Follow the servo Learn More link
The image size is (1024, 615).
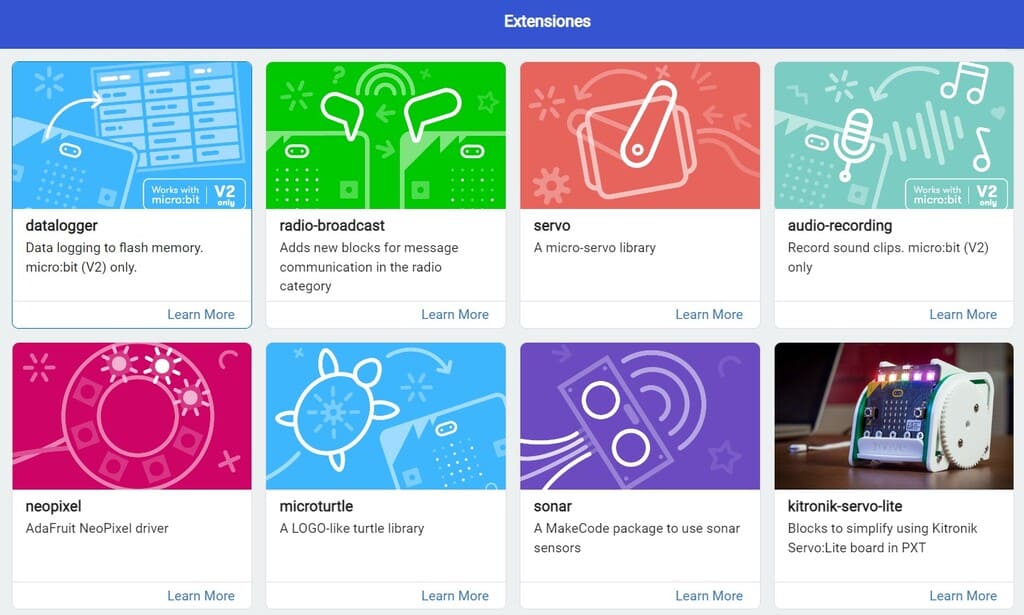[709, 314]
